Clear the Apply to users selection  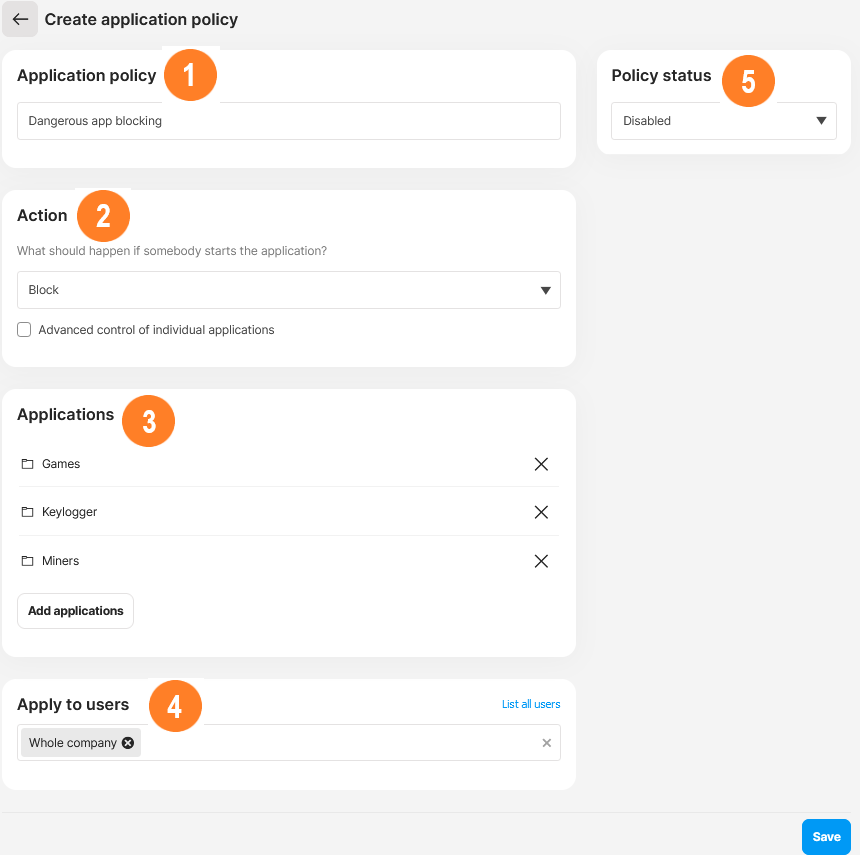[546, 743]
